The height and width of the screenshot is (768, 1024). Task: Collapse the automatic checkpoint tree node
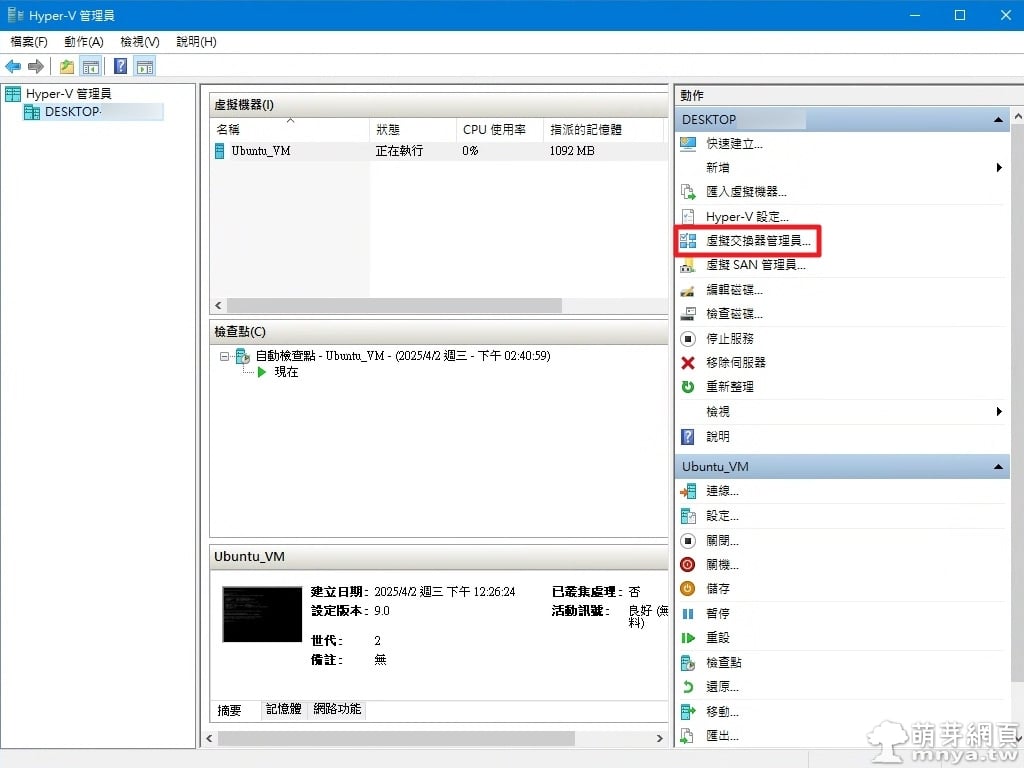225,356
